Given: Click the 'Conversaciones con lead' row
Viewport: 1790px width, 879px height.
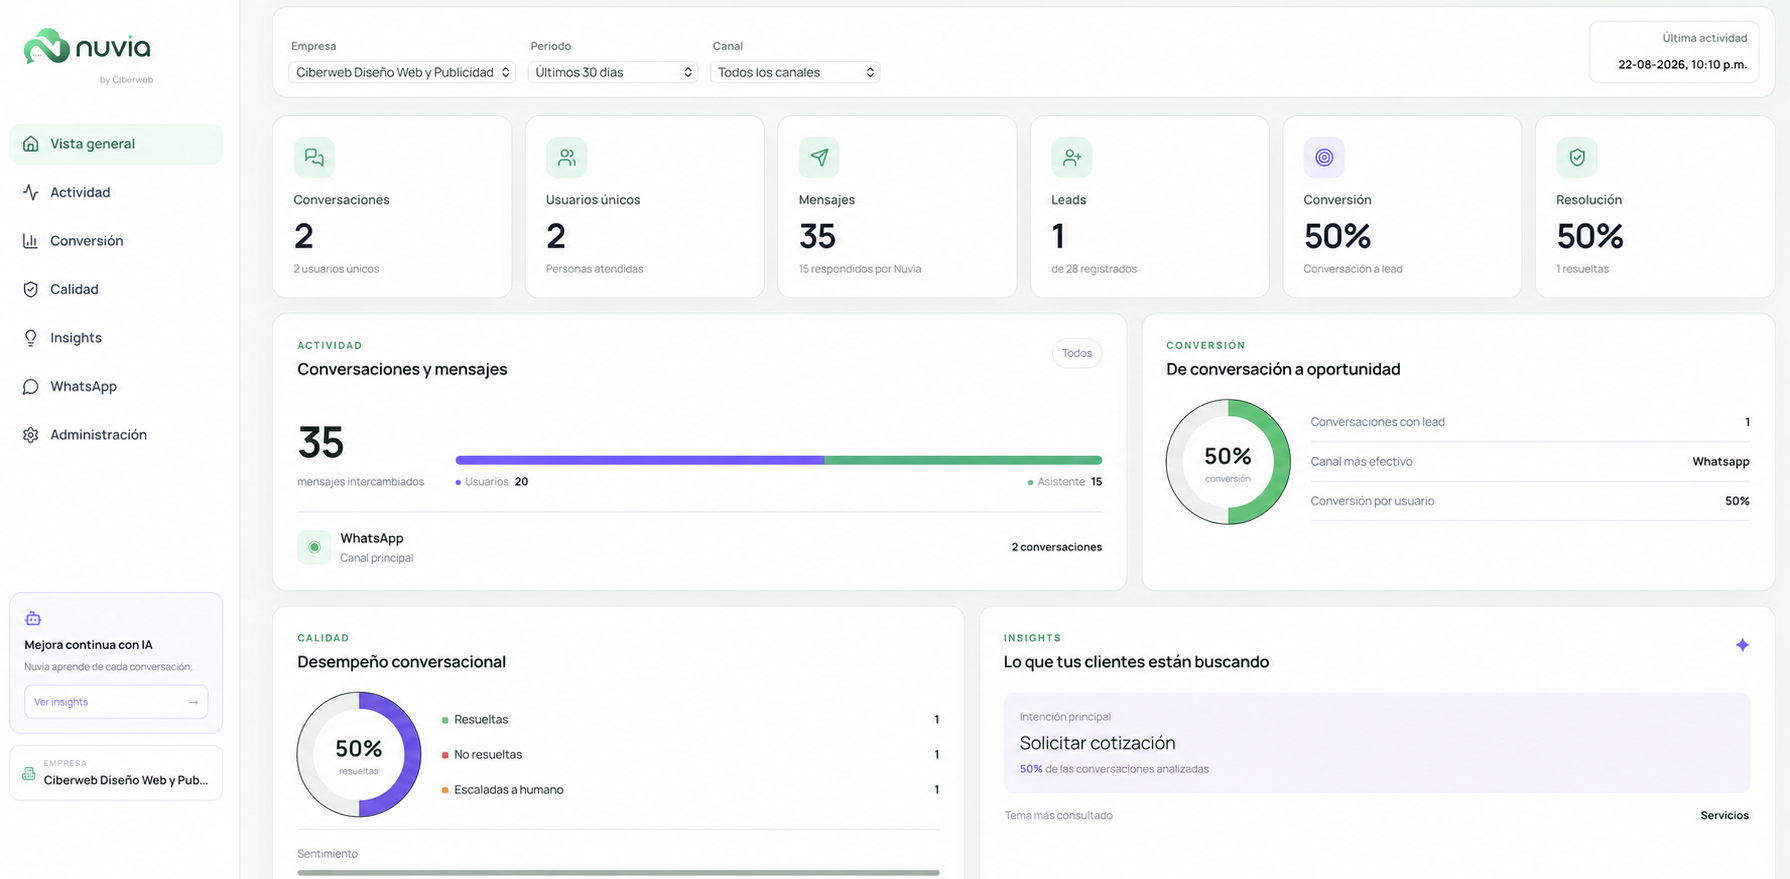Looking at the screenshot, I should (x=1530, y=422).
